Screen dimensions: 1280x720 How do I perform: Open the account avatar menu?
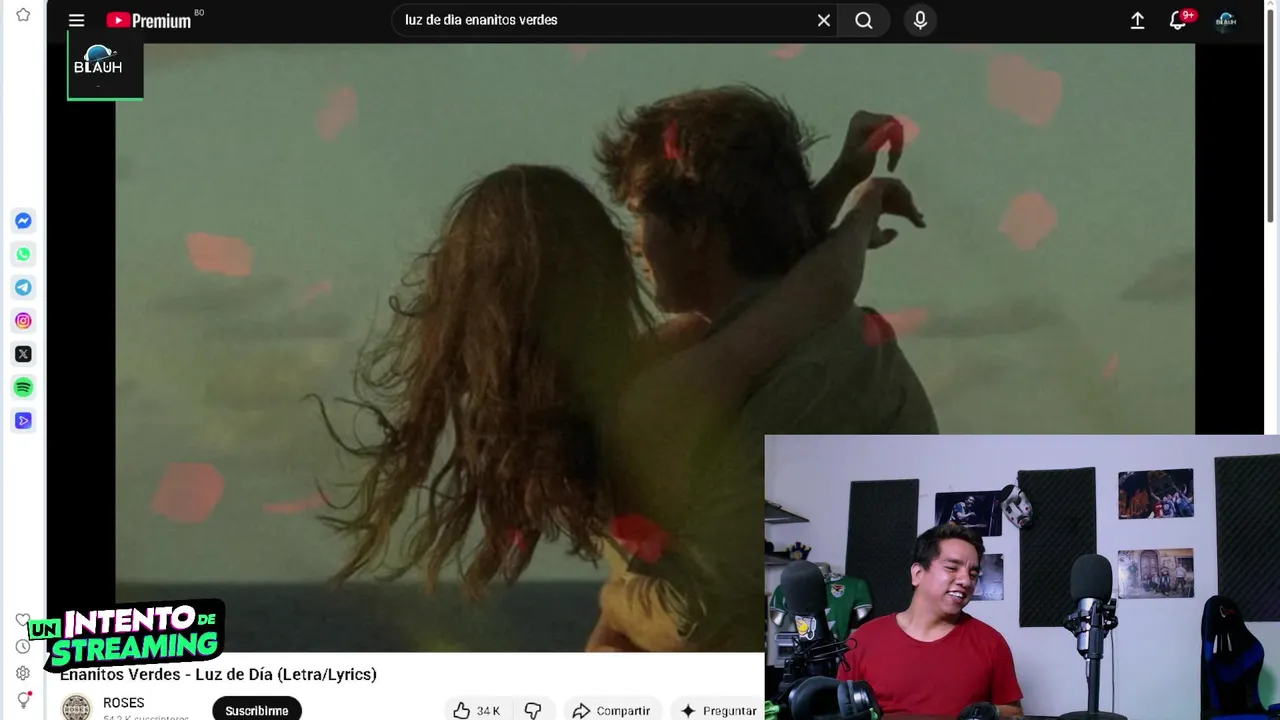tap(1226, 20)
